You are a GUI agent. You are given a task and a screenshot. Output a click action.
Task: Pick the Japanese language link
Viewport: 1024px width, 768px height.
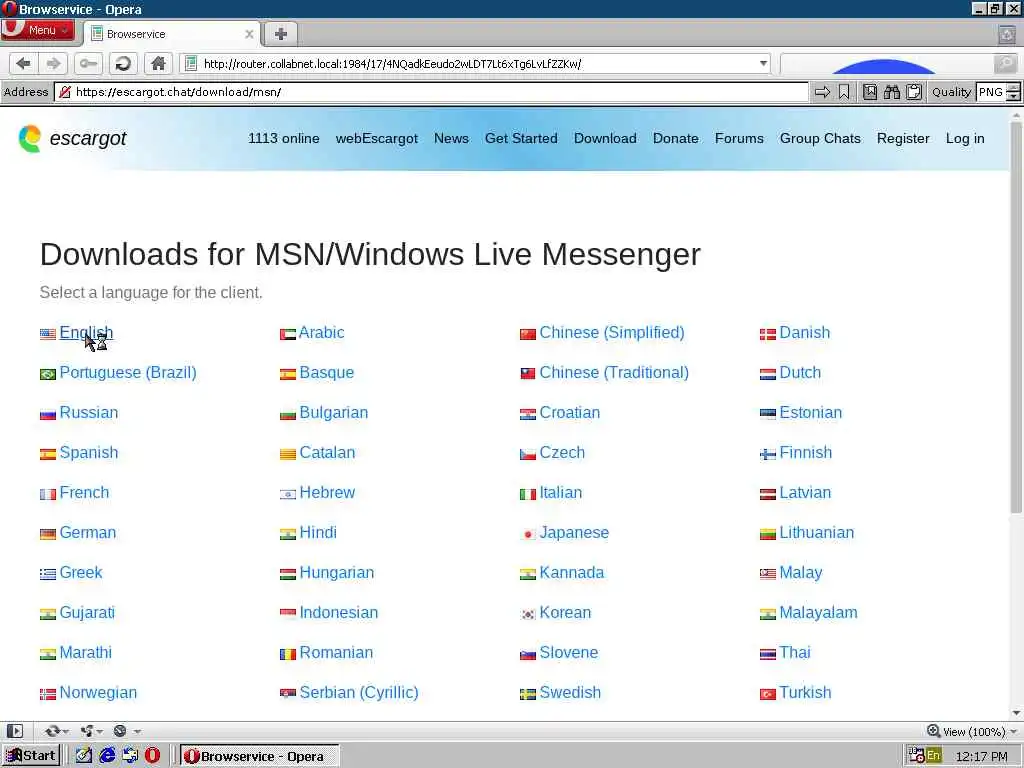pos(574,532)
